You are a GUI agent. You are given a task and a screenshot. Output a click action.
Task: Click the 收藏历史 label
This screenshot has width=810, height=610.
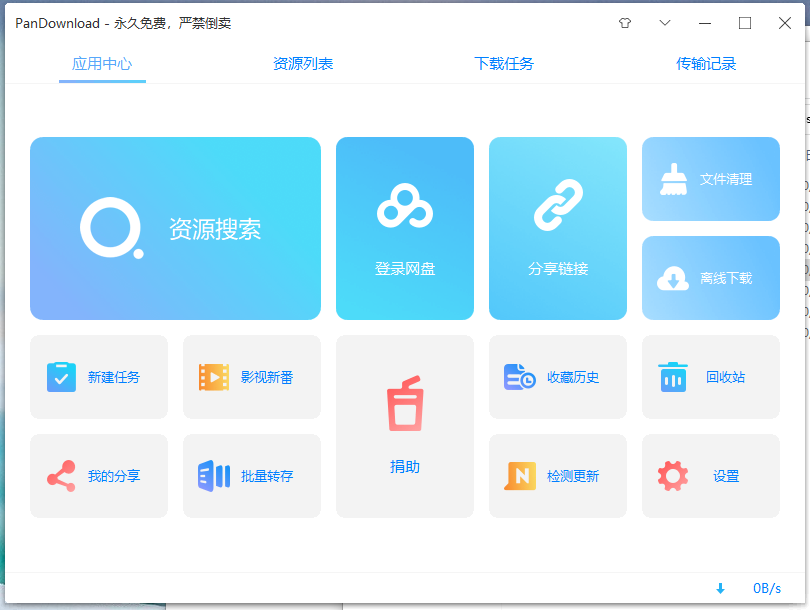[573, 377]
